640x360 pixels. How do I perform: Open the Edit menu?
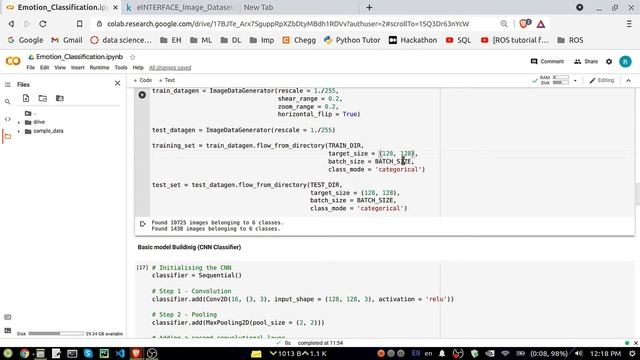pos(44,68)
